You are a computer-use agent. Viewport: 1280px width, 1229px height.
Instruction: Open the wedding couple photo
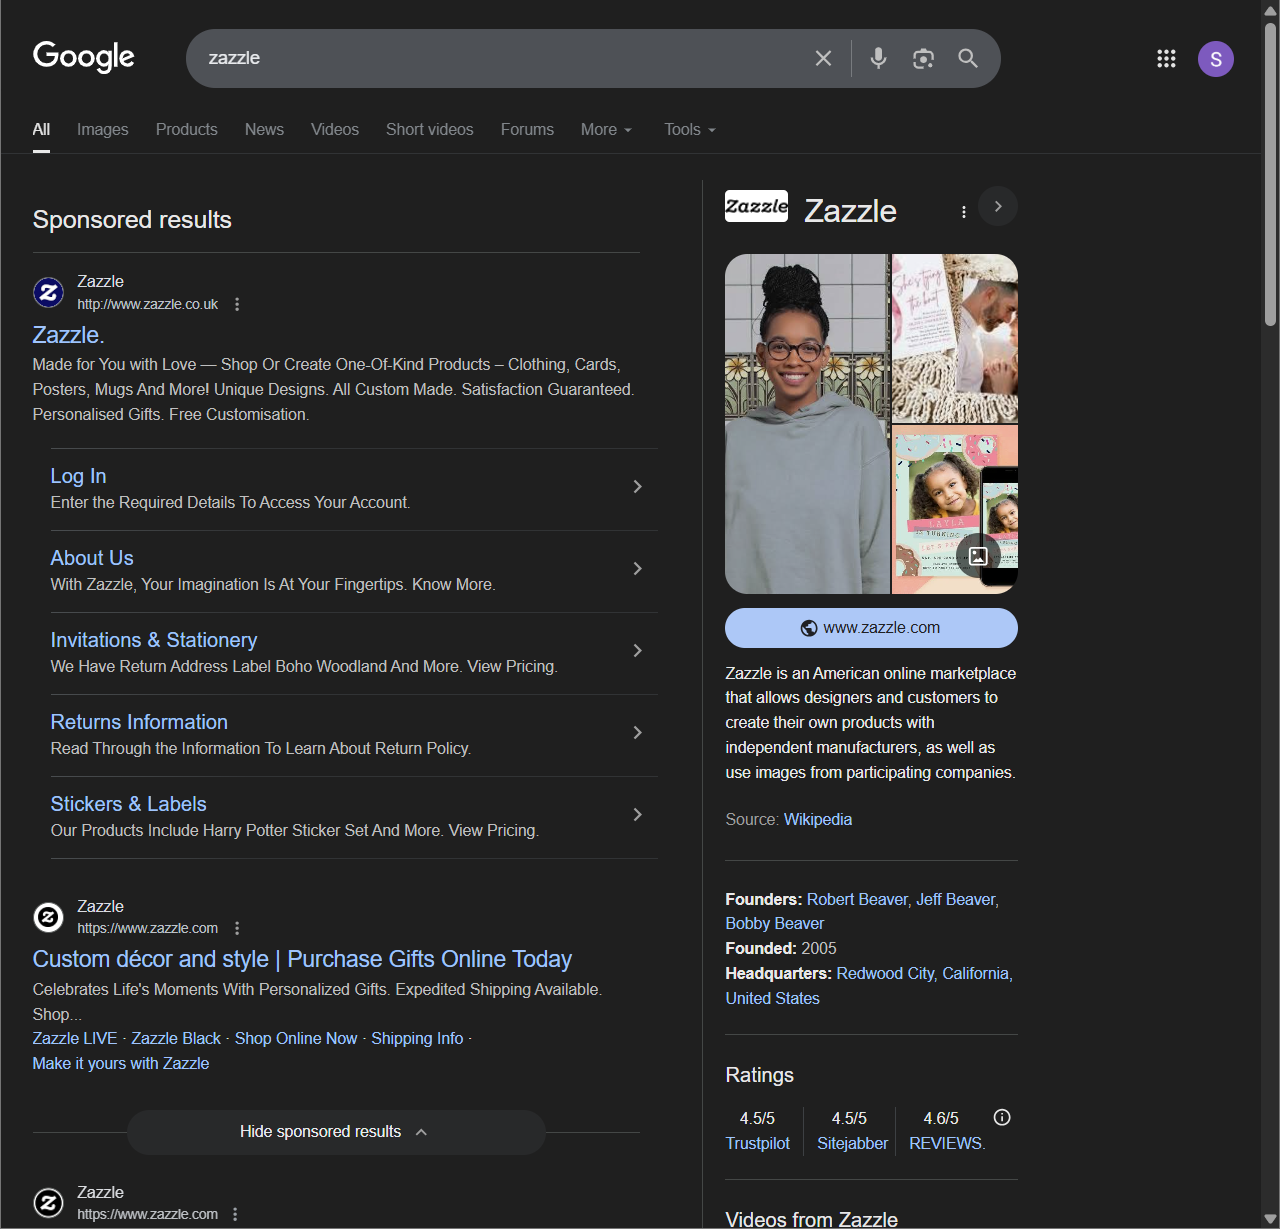(955, 338)
